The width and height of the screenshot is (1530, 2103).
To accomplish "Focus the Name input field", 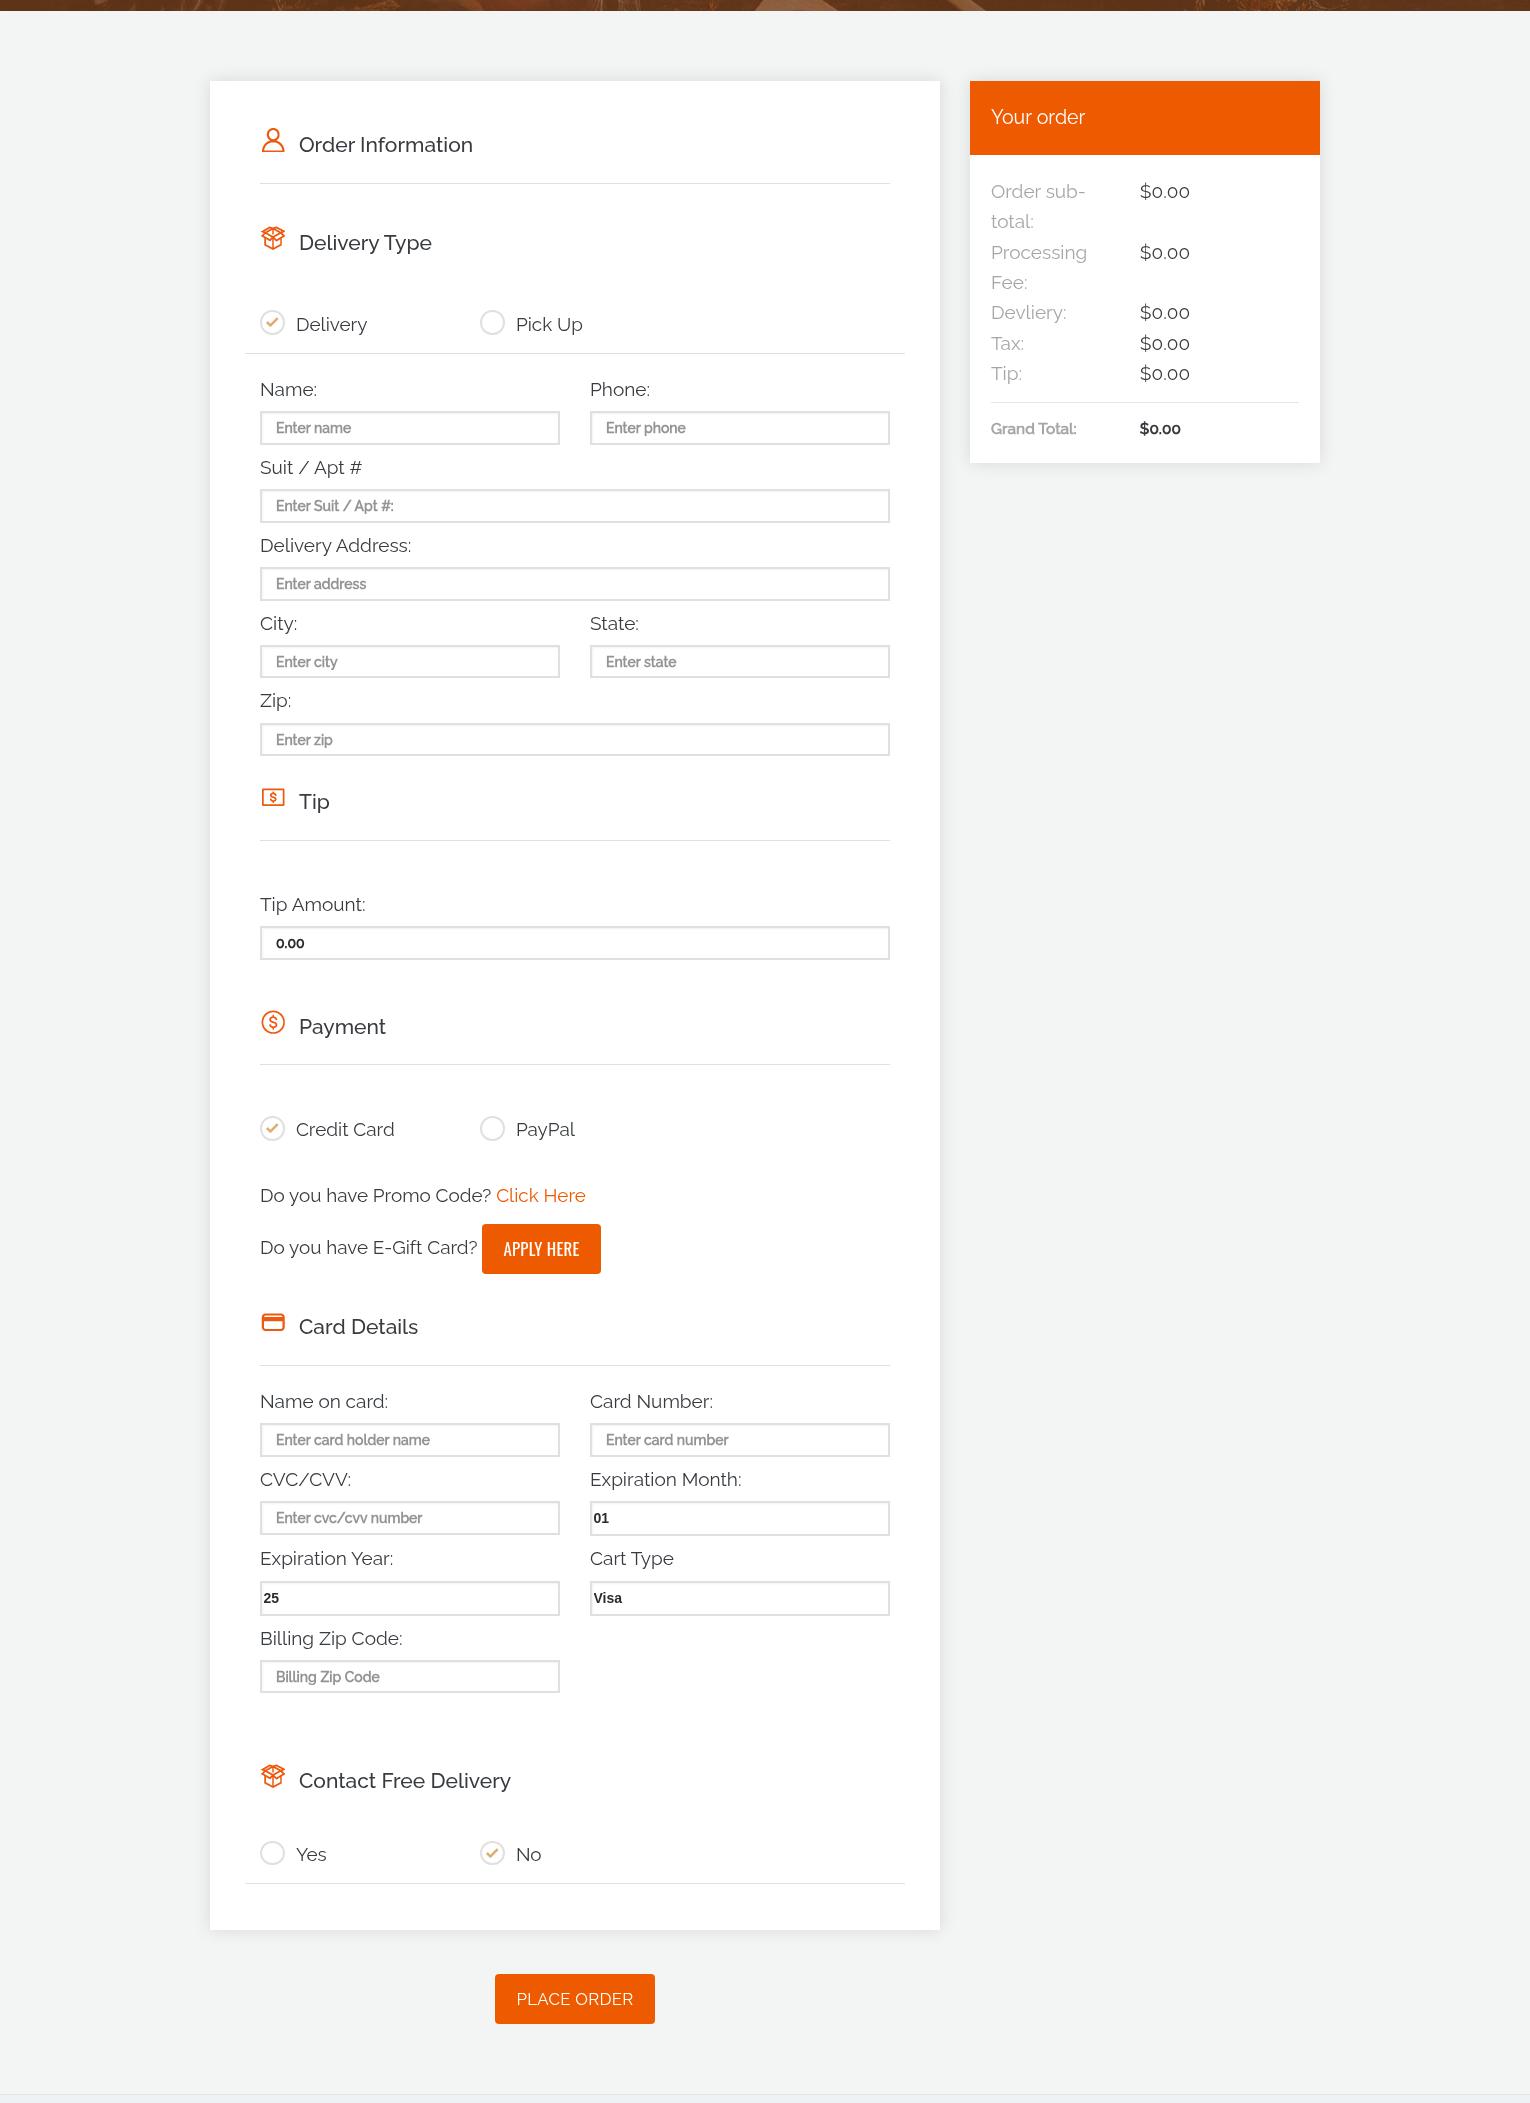I will coord(410,428).
